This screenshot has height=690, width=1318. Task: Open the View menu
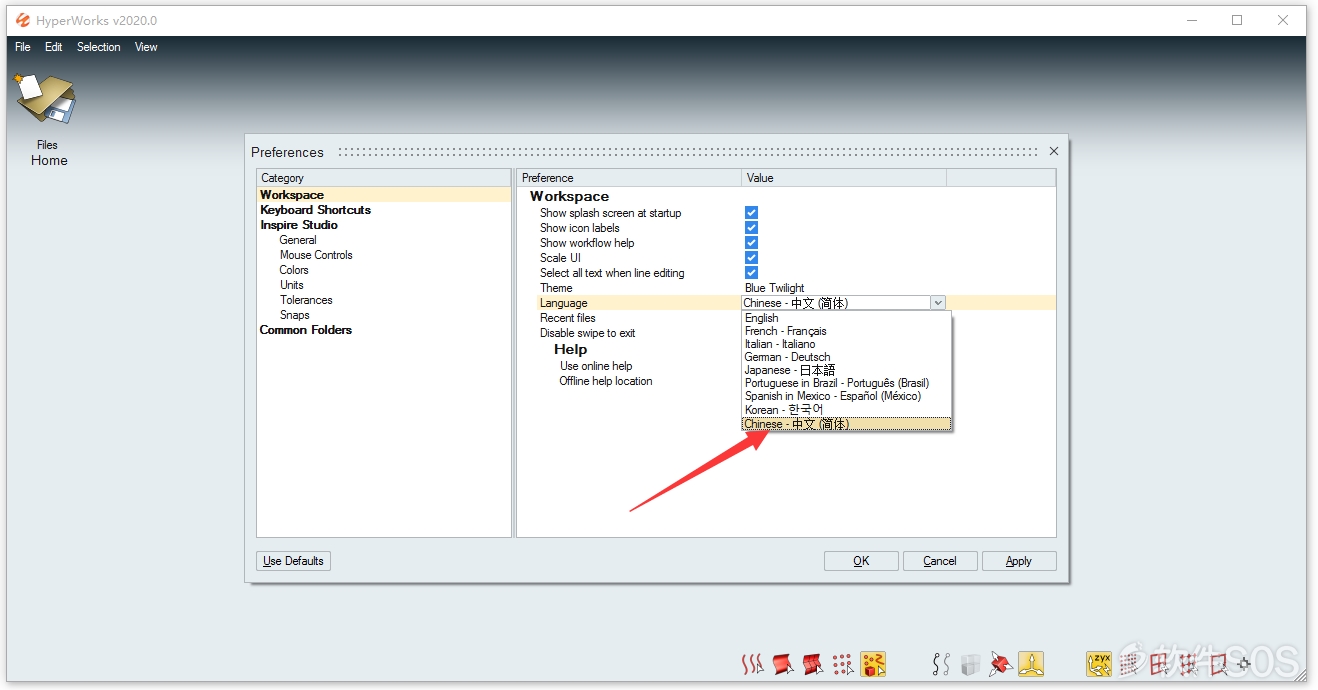(146, 47)
